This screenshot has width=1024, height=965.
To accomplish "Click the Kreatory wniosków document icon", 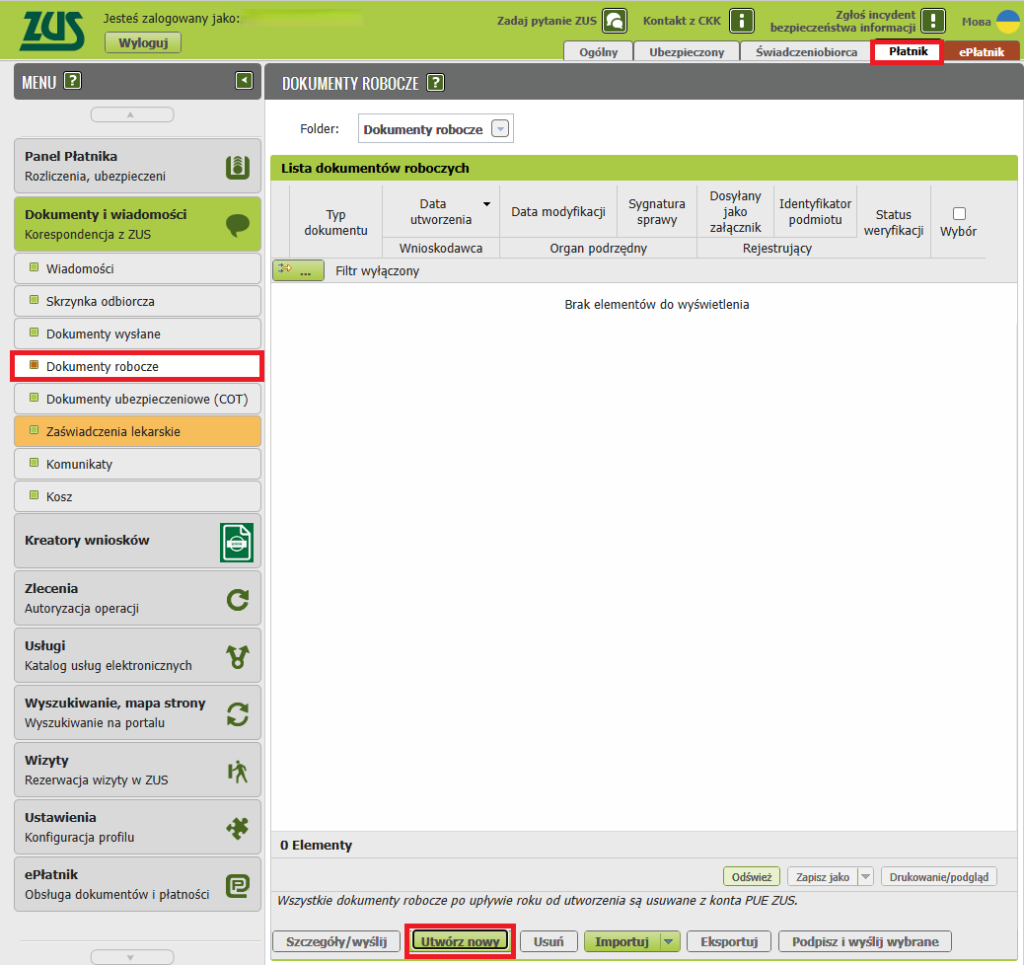I will click(x=236, y=542).
